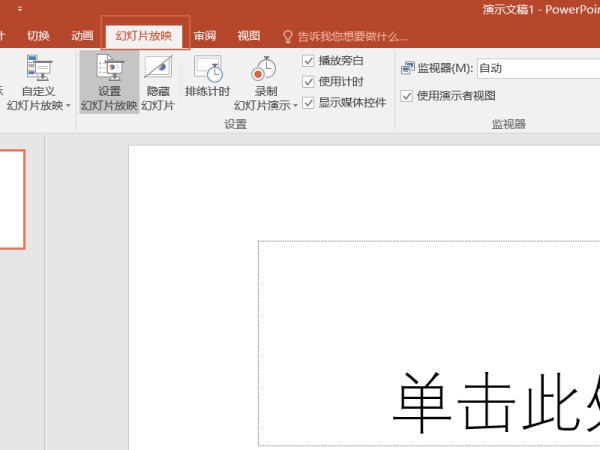Switch to the 审阅 tab
Screen dimensions: 600x450
click(x=205, y=36)
